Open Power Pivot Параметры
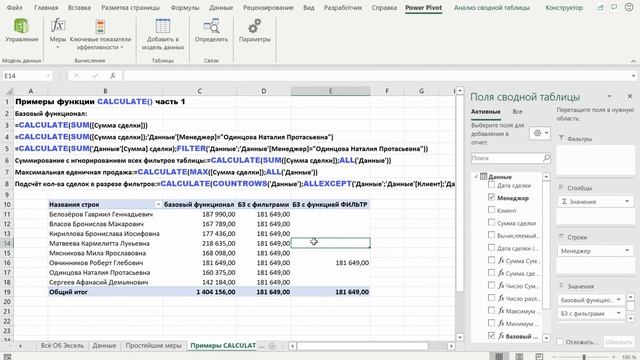The width and height of the screenshot is (640, 360). 255,31
